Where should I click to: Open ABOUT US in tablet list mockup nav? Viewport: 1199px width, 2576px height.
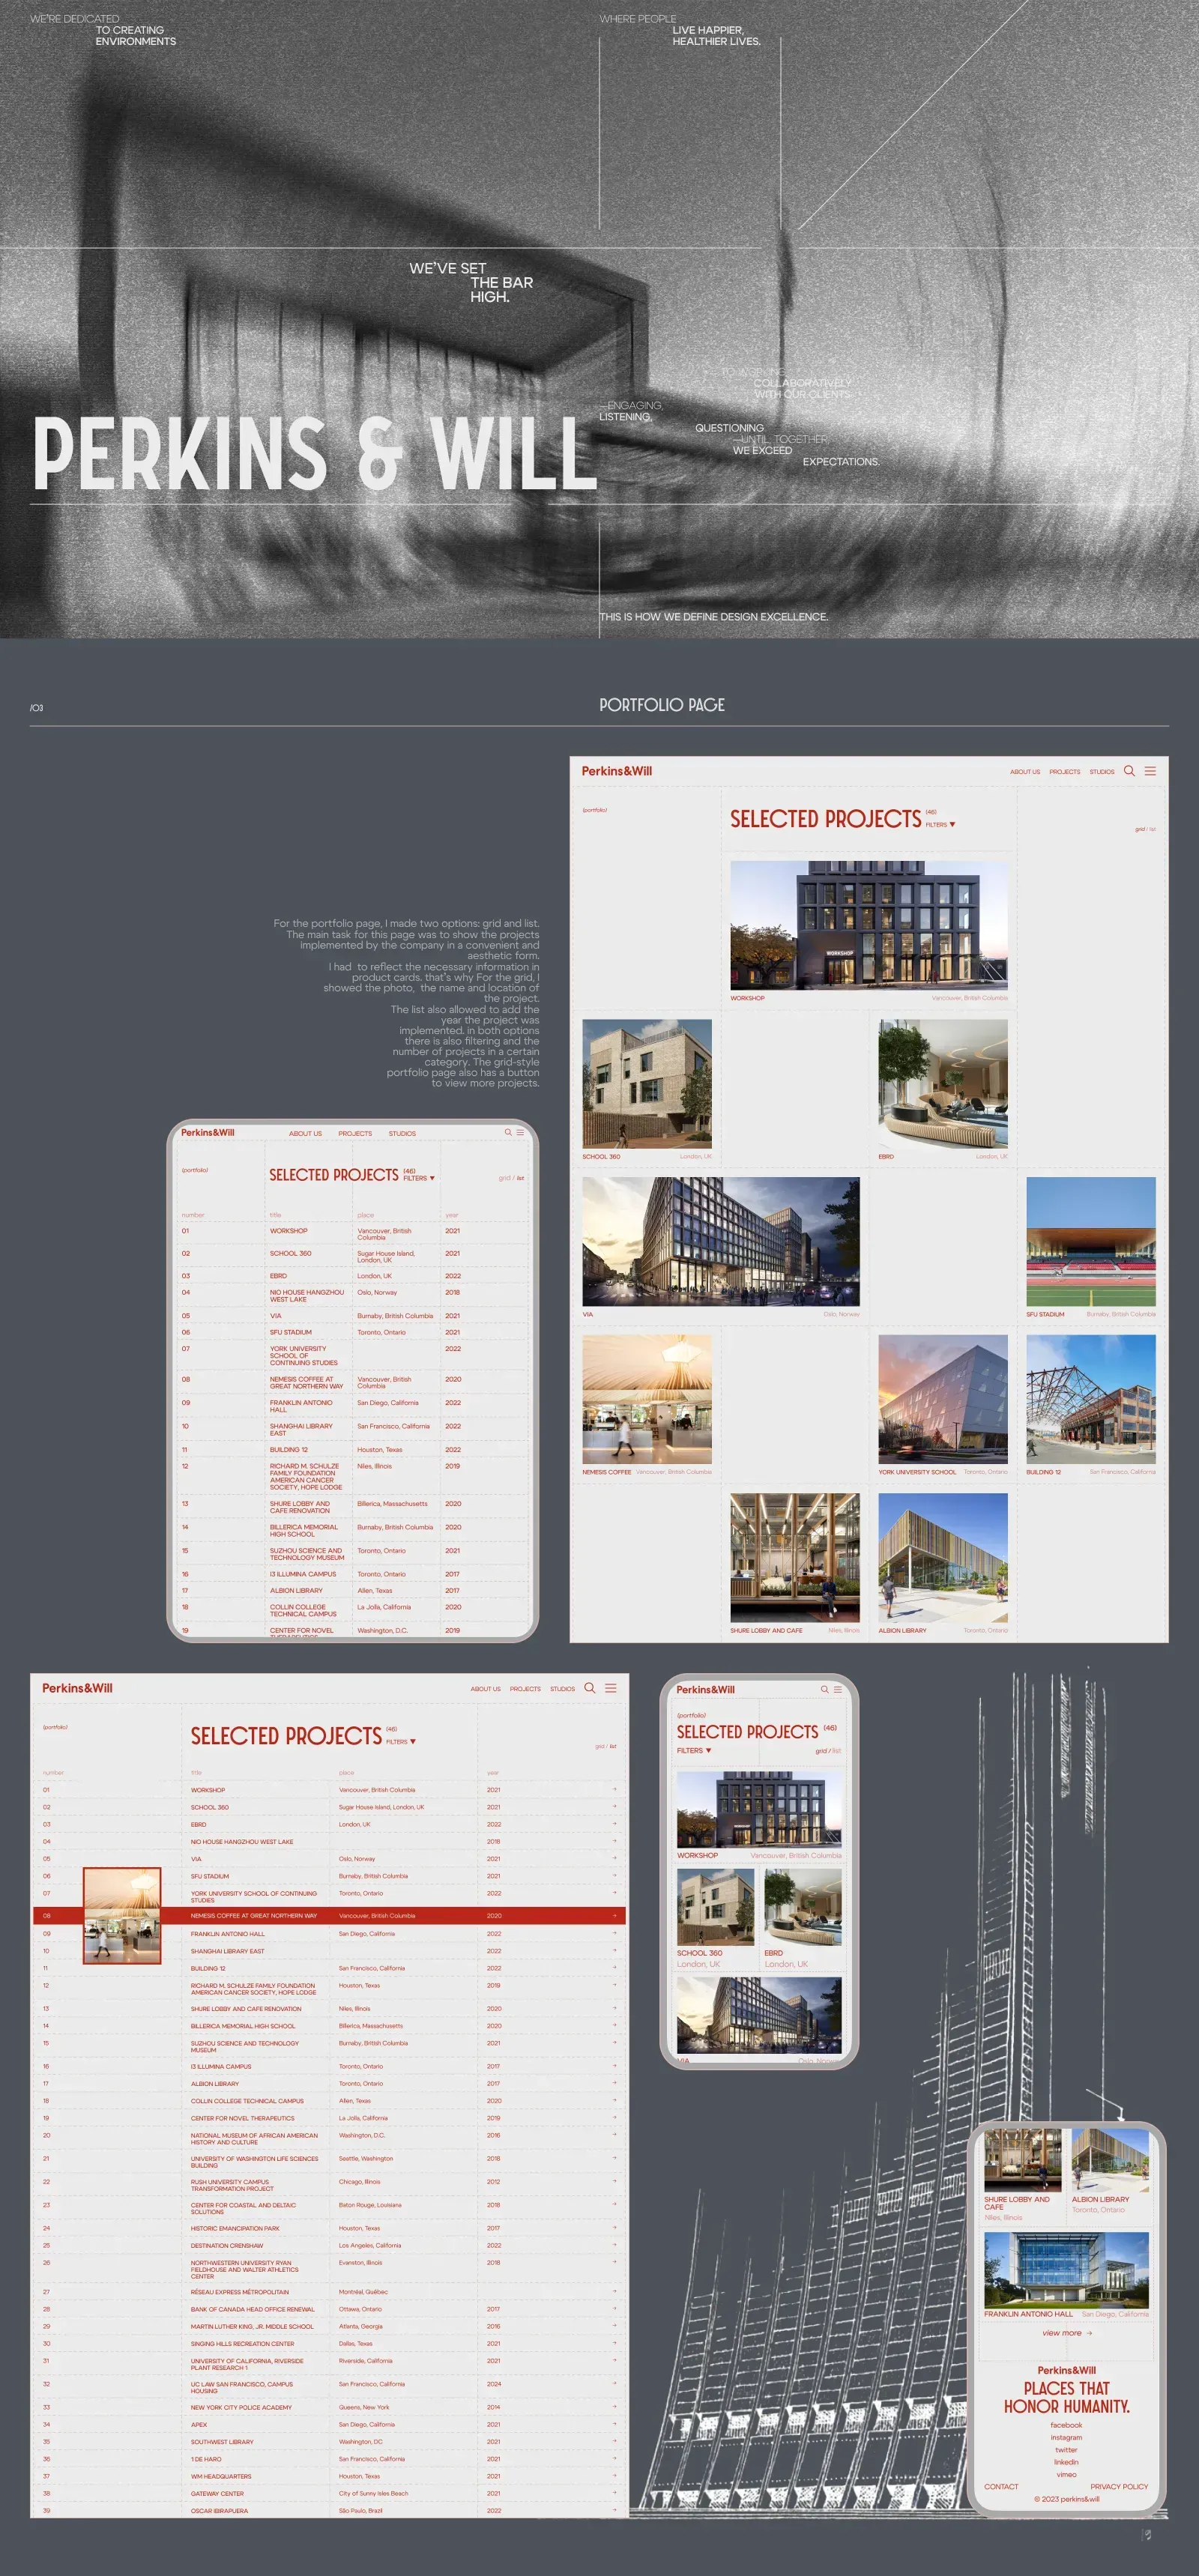[x=306, y=1134]
